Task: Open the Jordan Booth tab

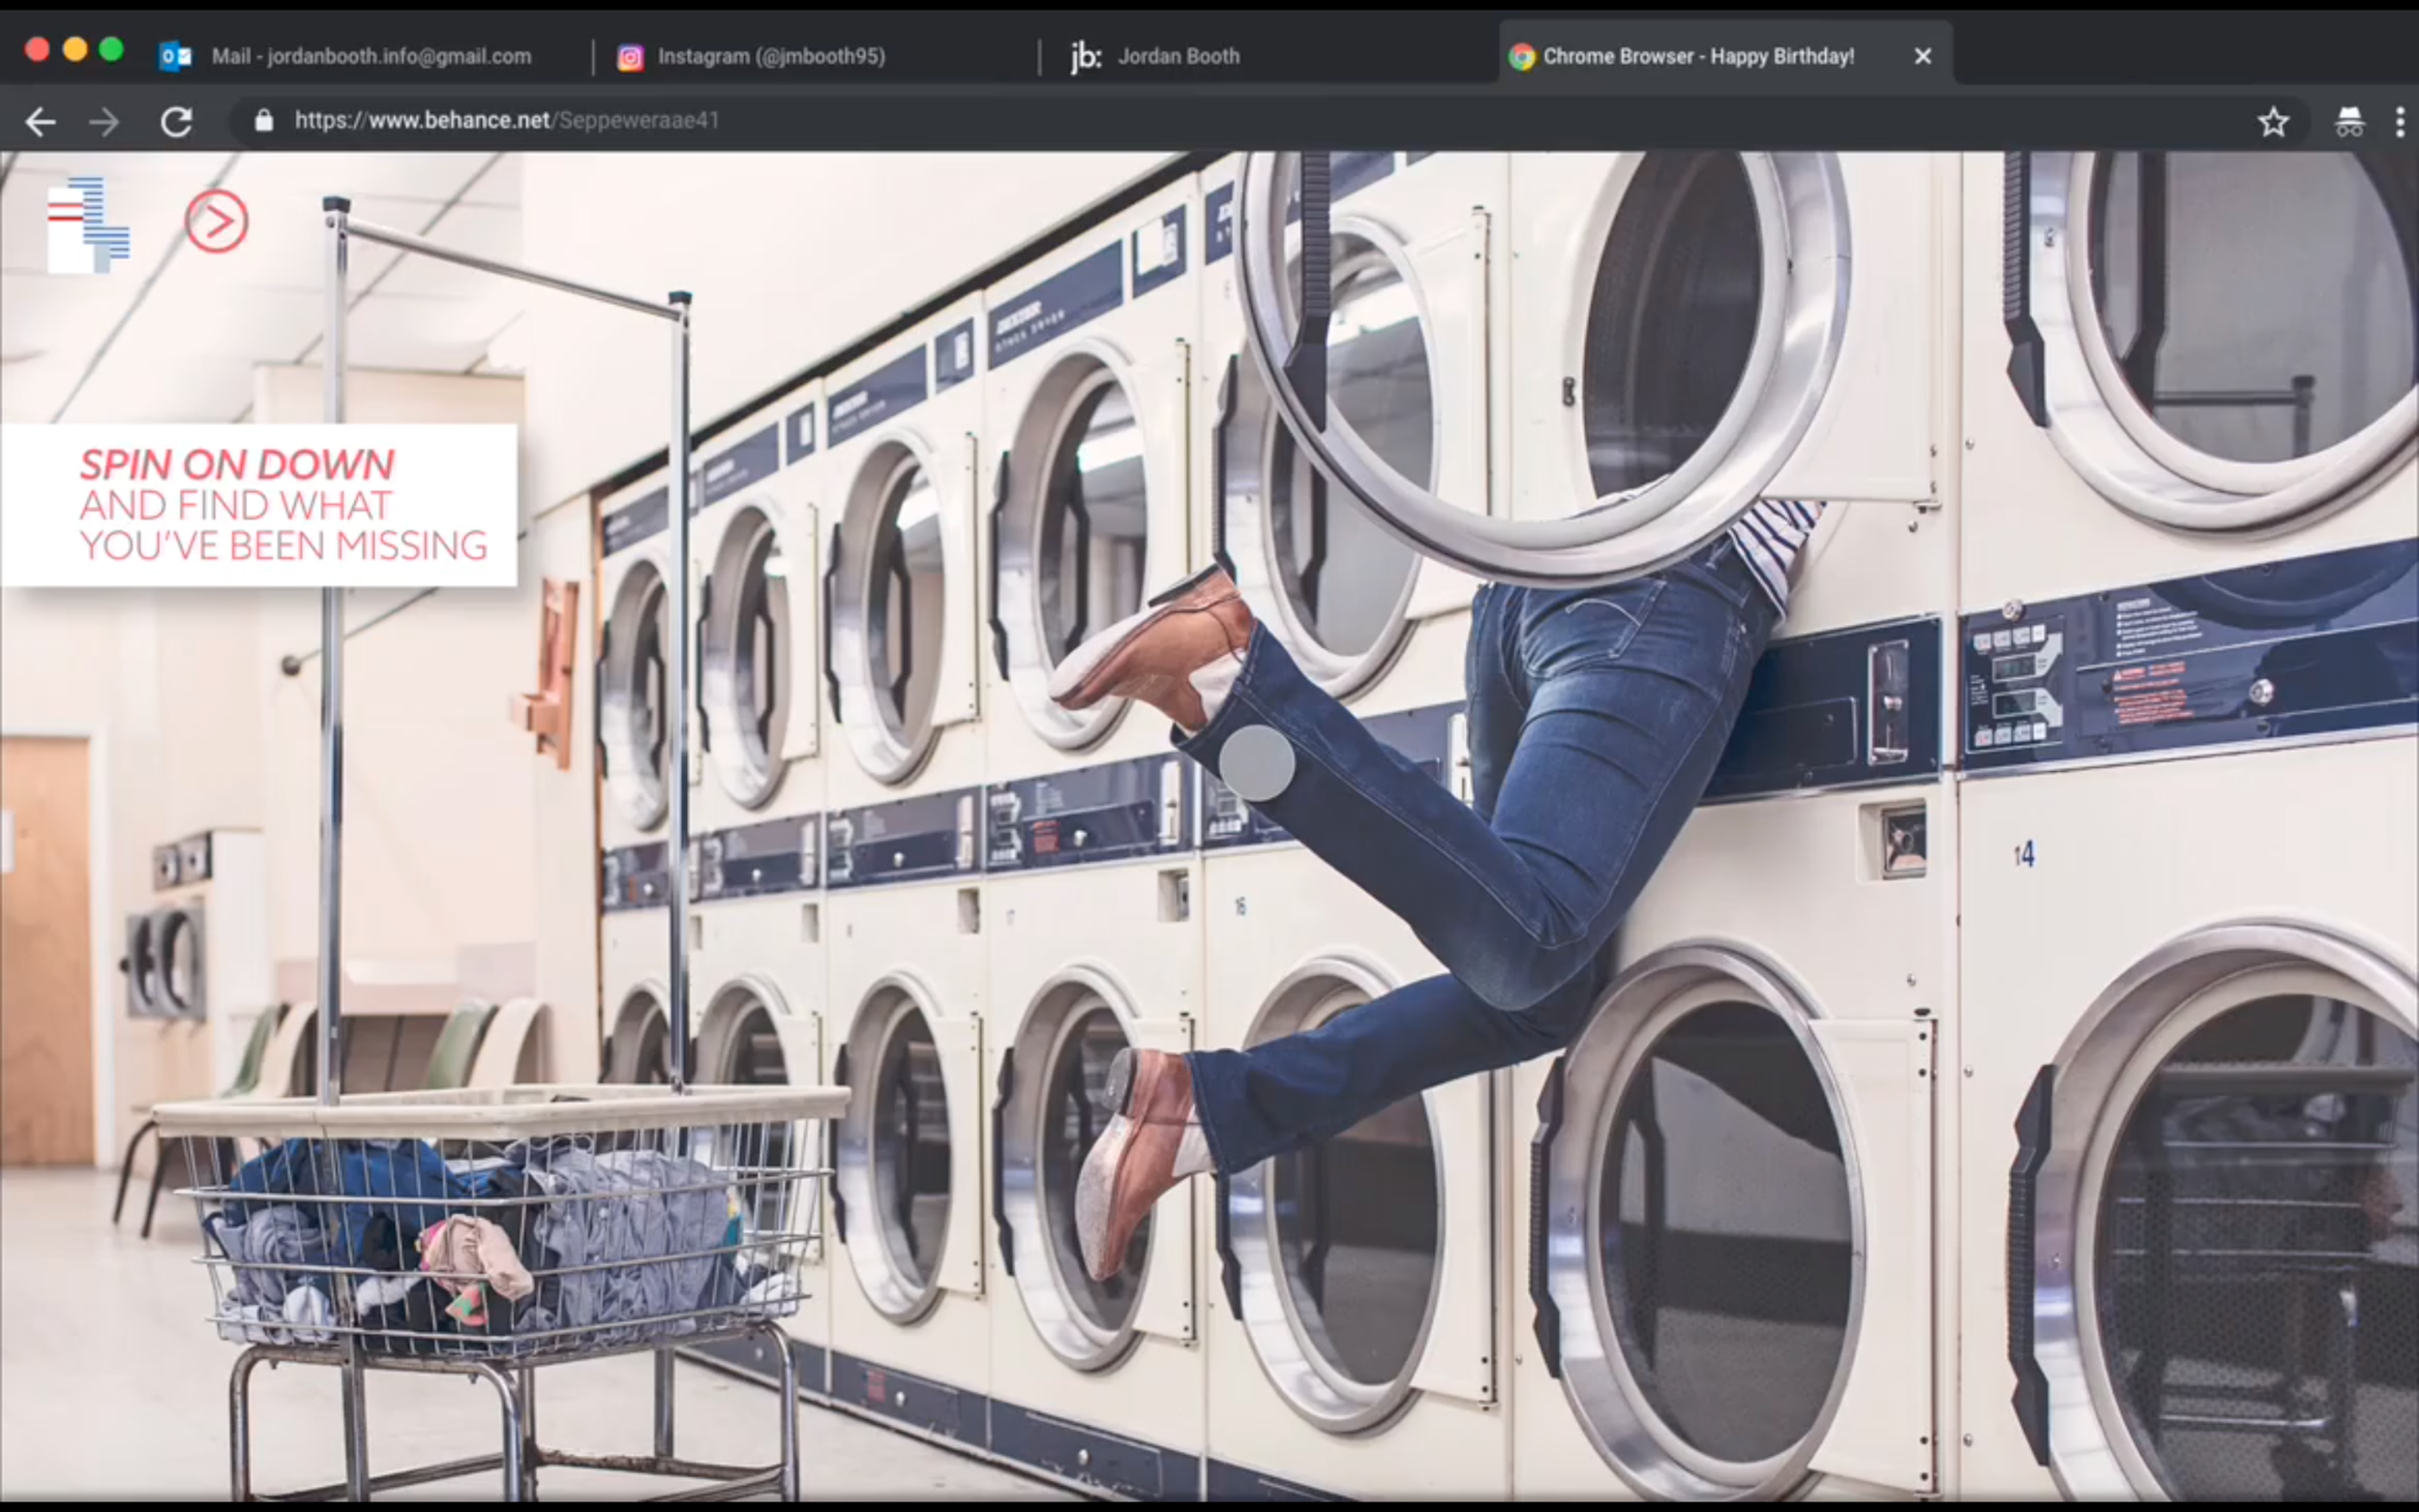Action: [1178, 56]
